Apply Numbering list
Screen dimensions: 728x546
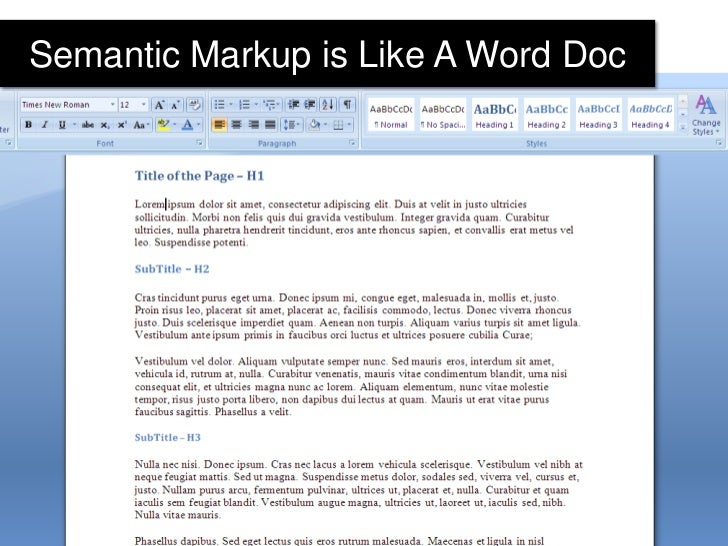pos(244,104)
